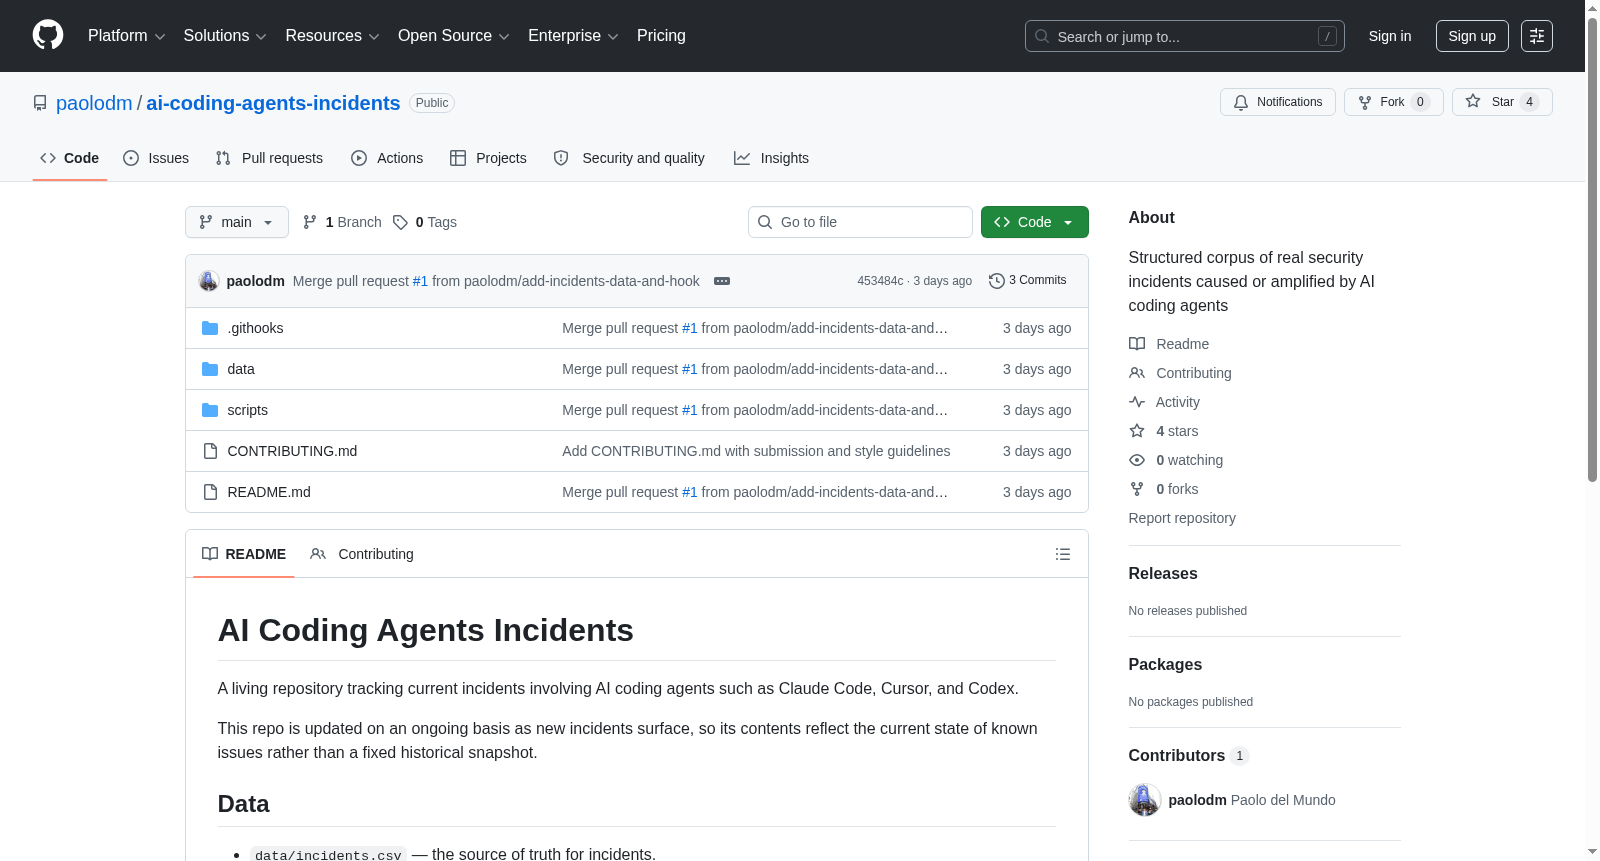The width and height of the screenshot is (1600, 861).
Task: Open the paolodm owner link
Action: (x=94, y=103)
